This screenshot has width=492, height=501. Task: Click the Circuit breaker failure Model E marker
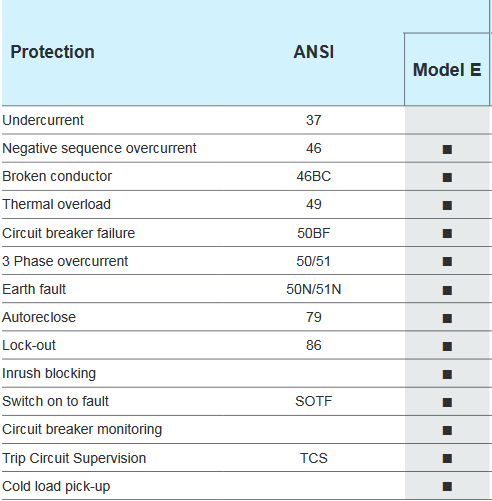point(447,233)
